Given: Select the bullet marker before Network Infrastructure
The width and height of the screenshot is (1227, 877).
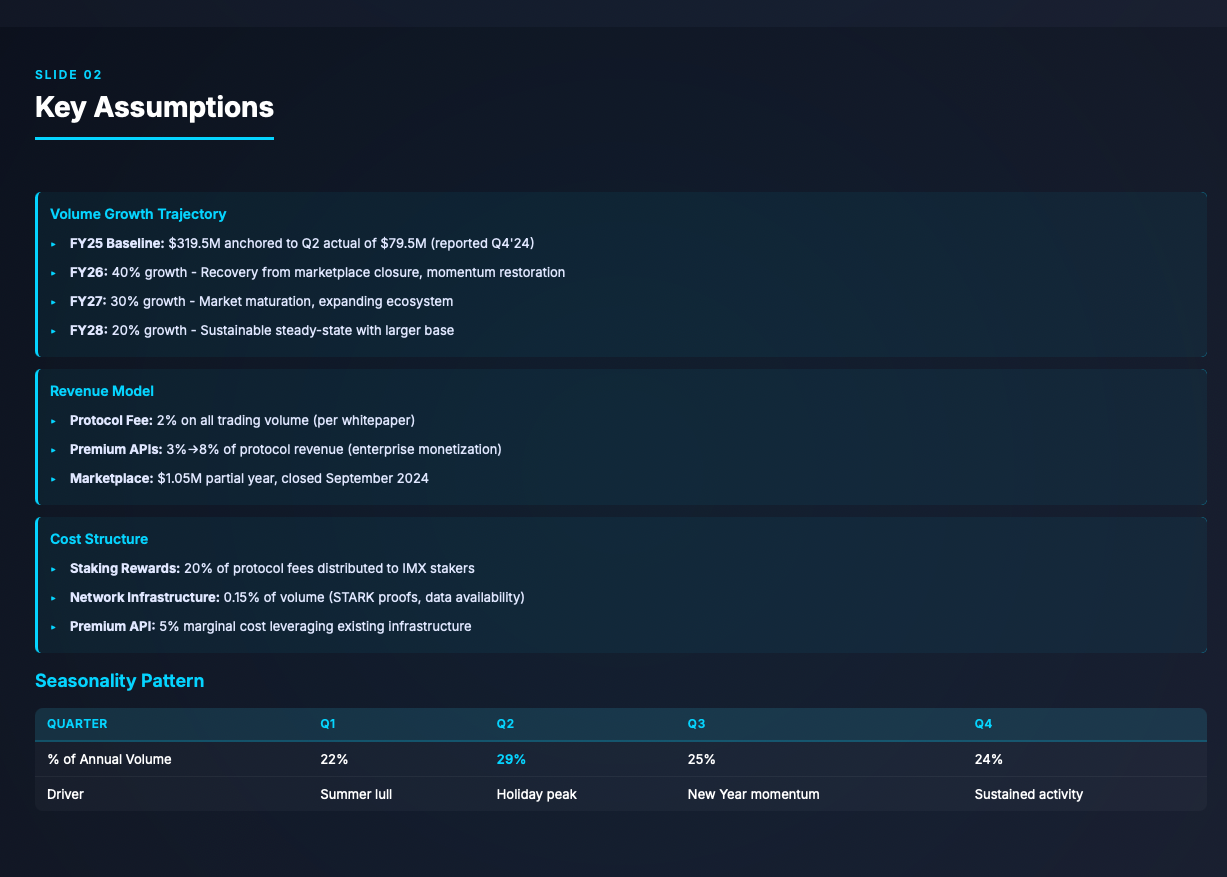Looking at the screenshot, I should point(54,598).
